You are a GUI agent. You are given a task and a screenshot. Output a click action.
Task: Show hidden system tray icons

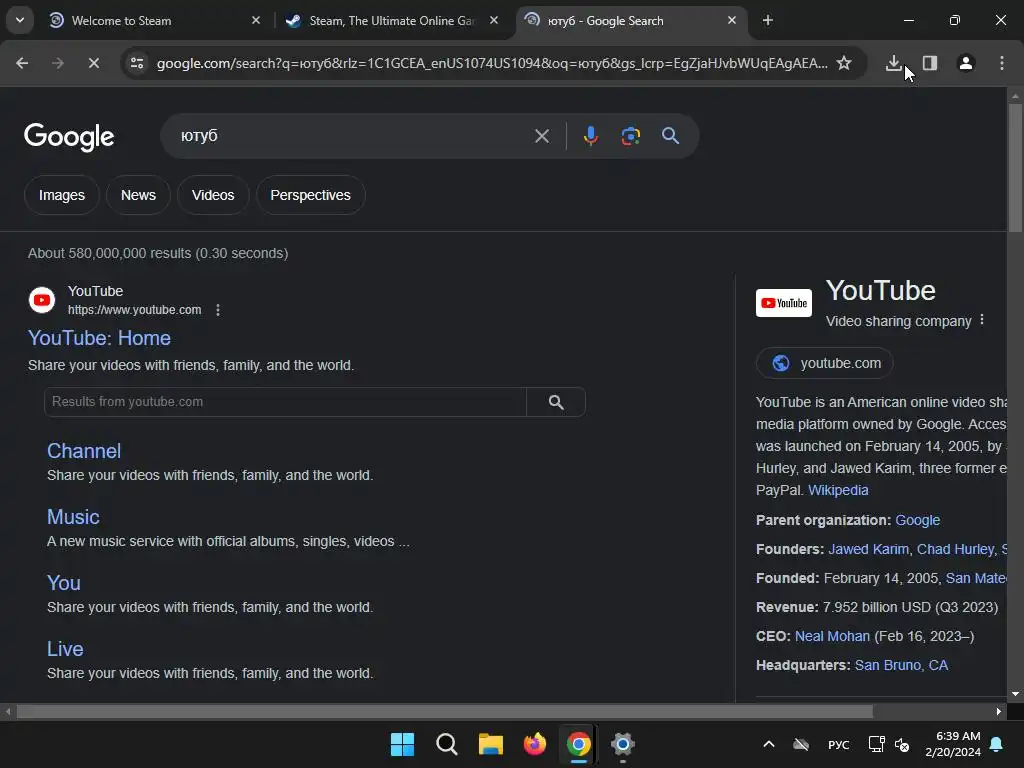(x=769, y=744)
